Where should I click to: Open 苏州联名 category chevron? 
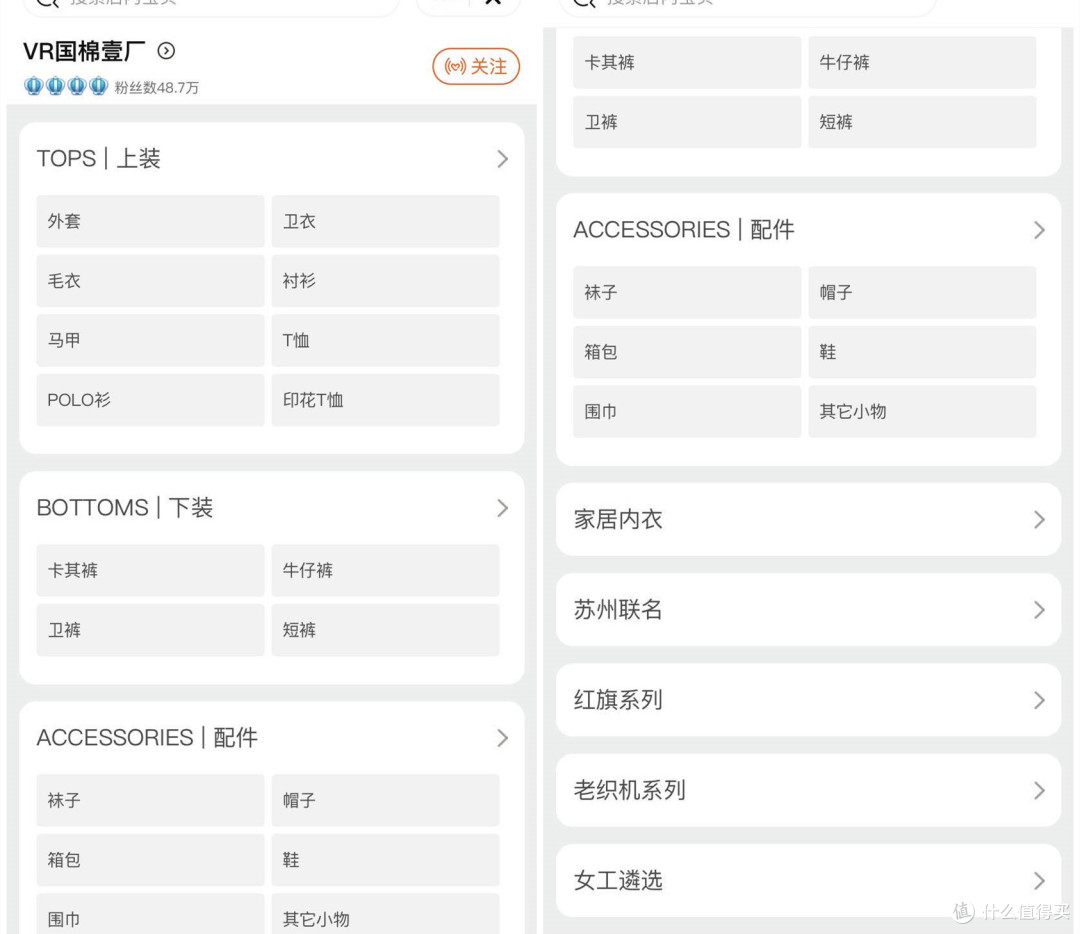[x=1039, y=610]
